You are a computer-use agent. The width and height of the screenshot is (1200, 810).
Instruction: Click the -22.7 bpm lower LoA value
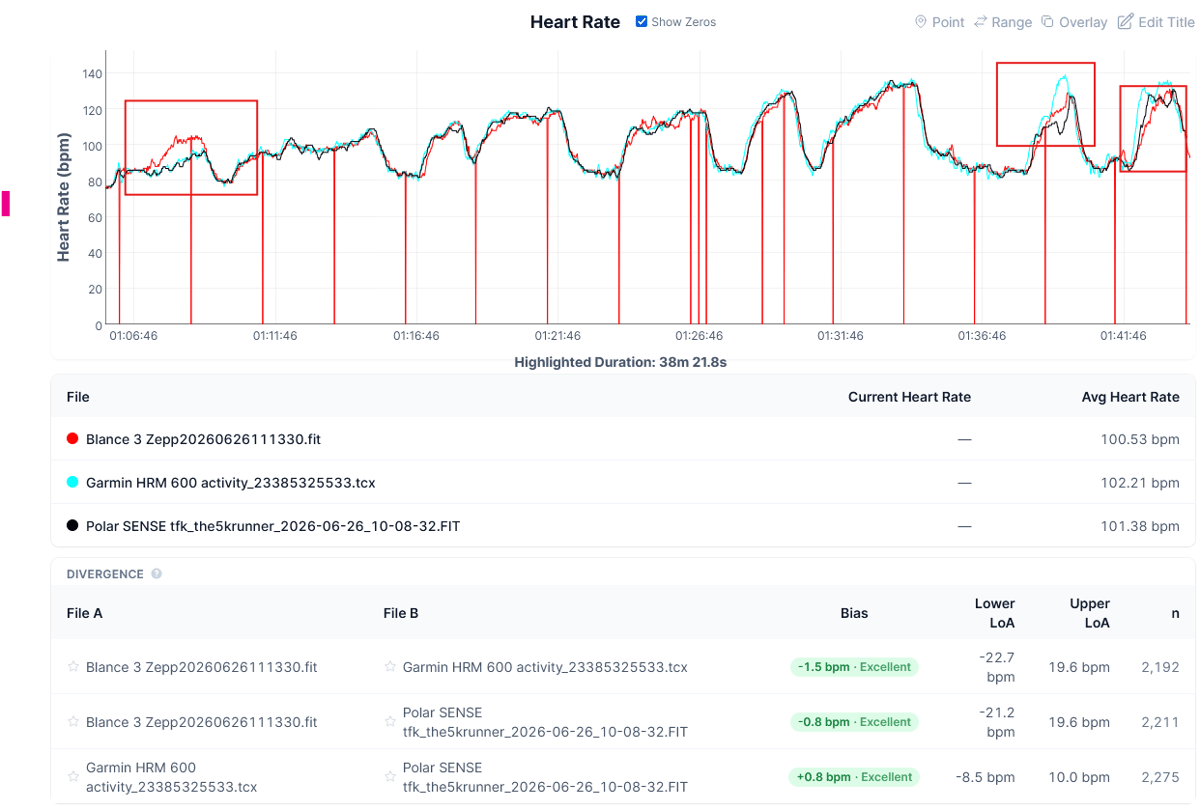point(996,667)
